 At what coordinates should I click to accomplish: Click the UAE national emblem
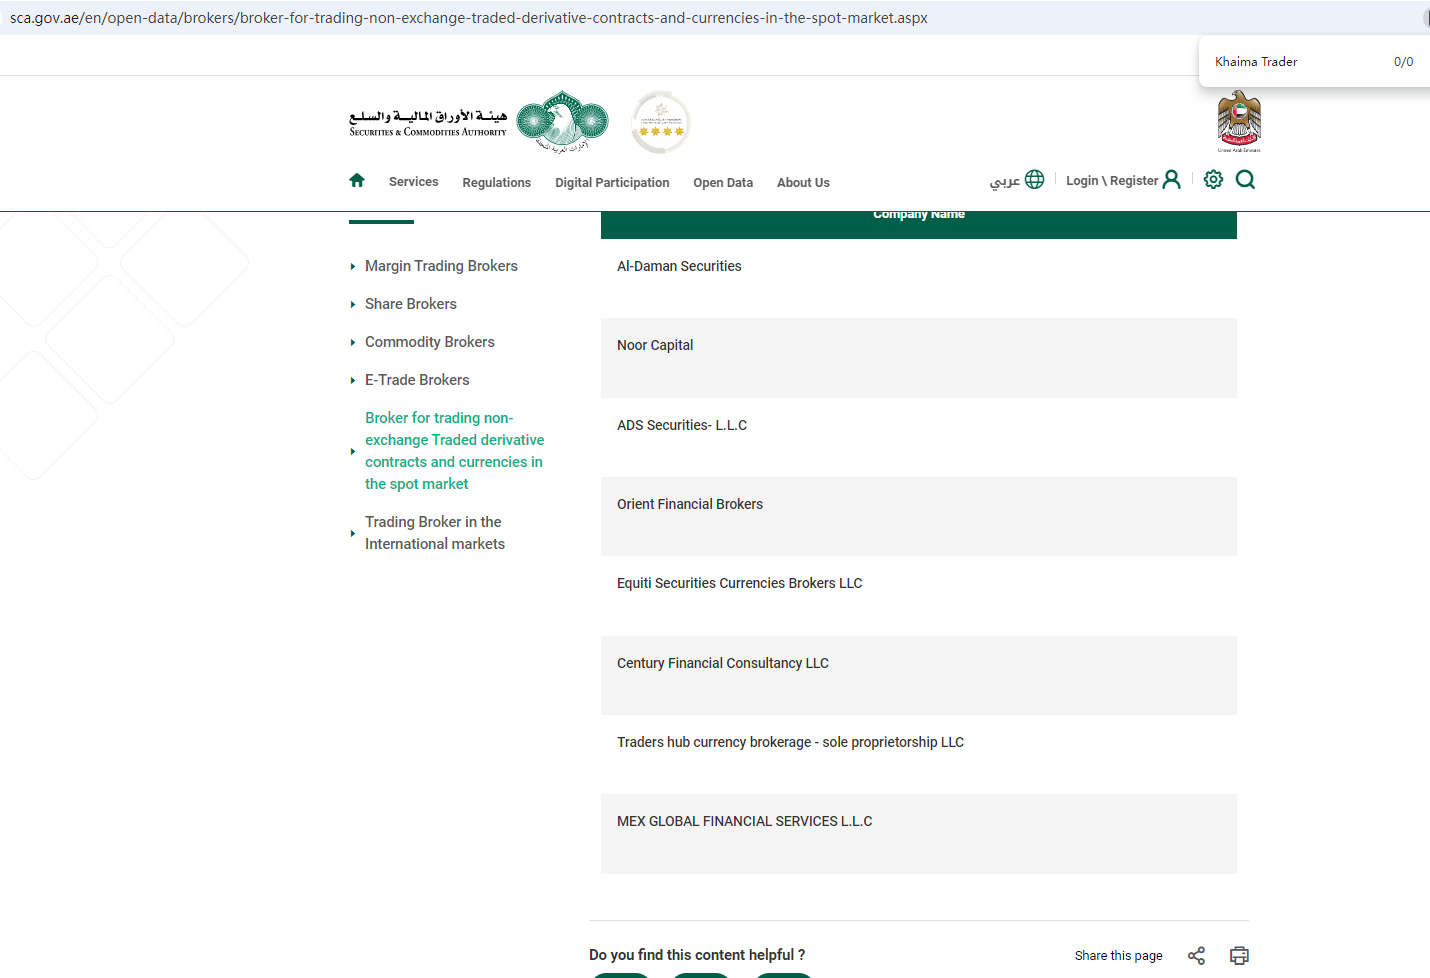tap(1239, 121)
